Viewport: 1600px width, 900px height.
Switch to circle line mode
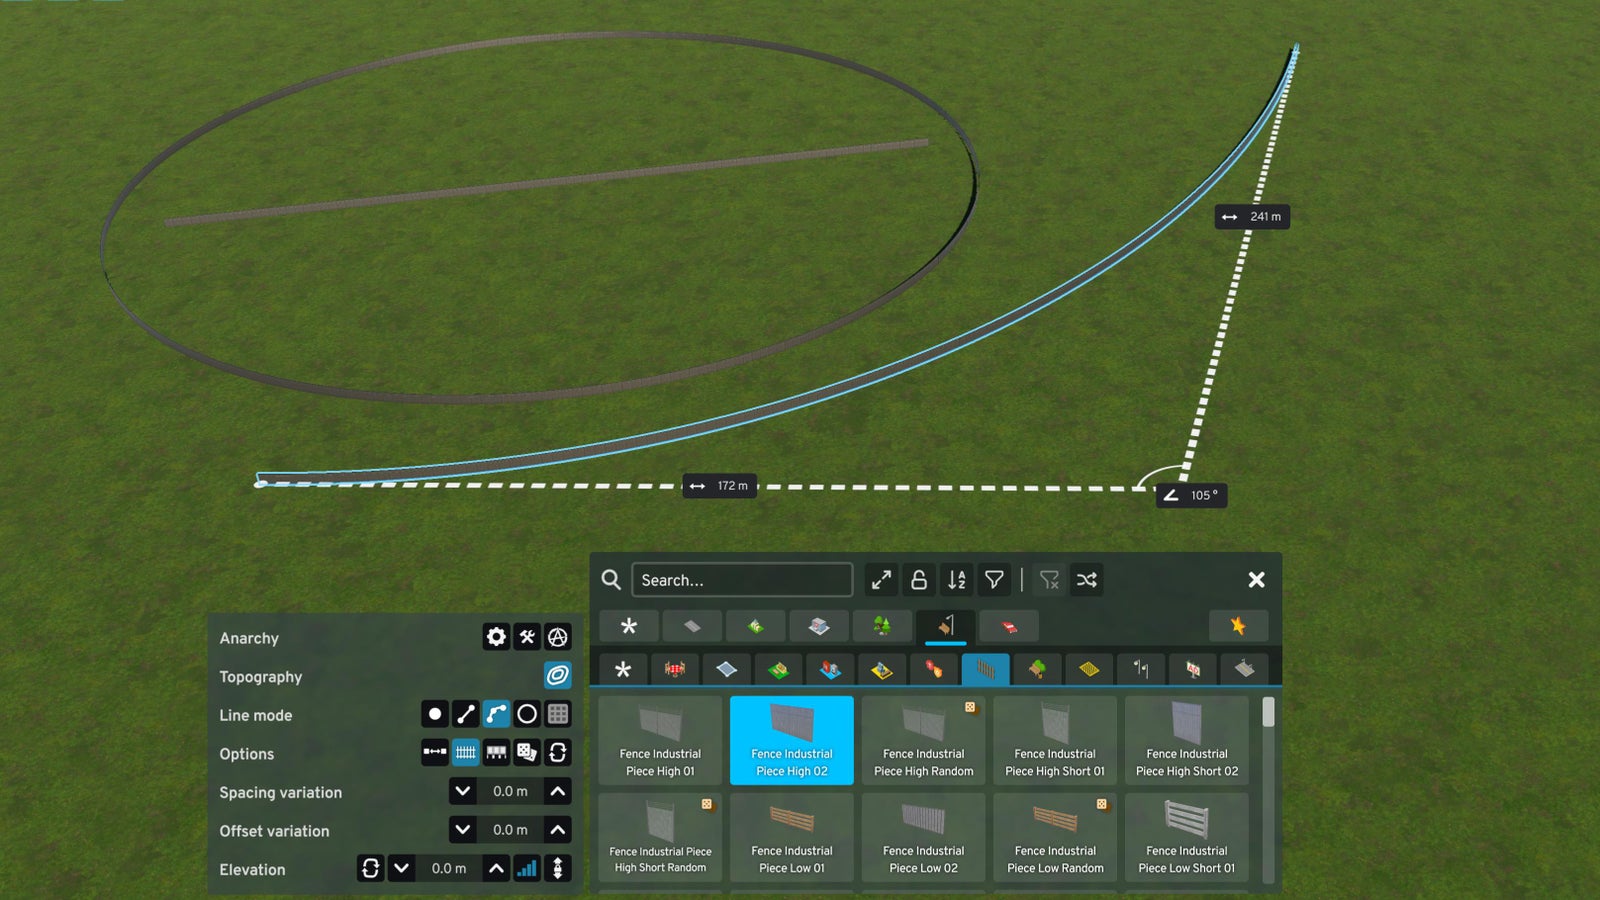tap(527, 714)
